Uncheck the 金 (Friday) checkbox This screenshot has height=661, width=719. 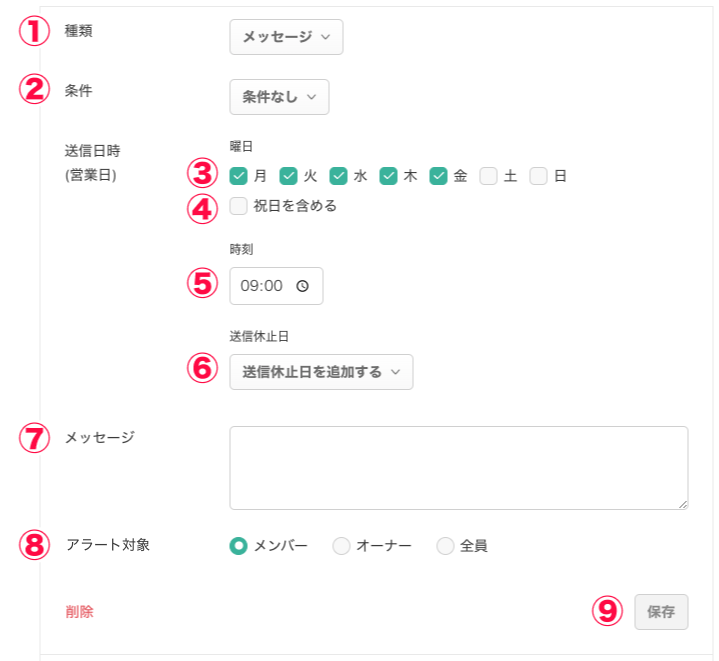pos(439,176)
